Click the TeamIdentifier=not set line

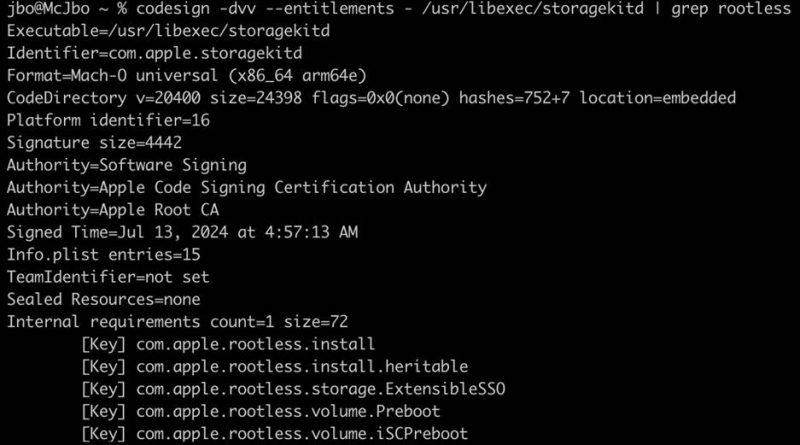tap(108, 277)
